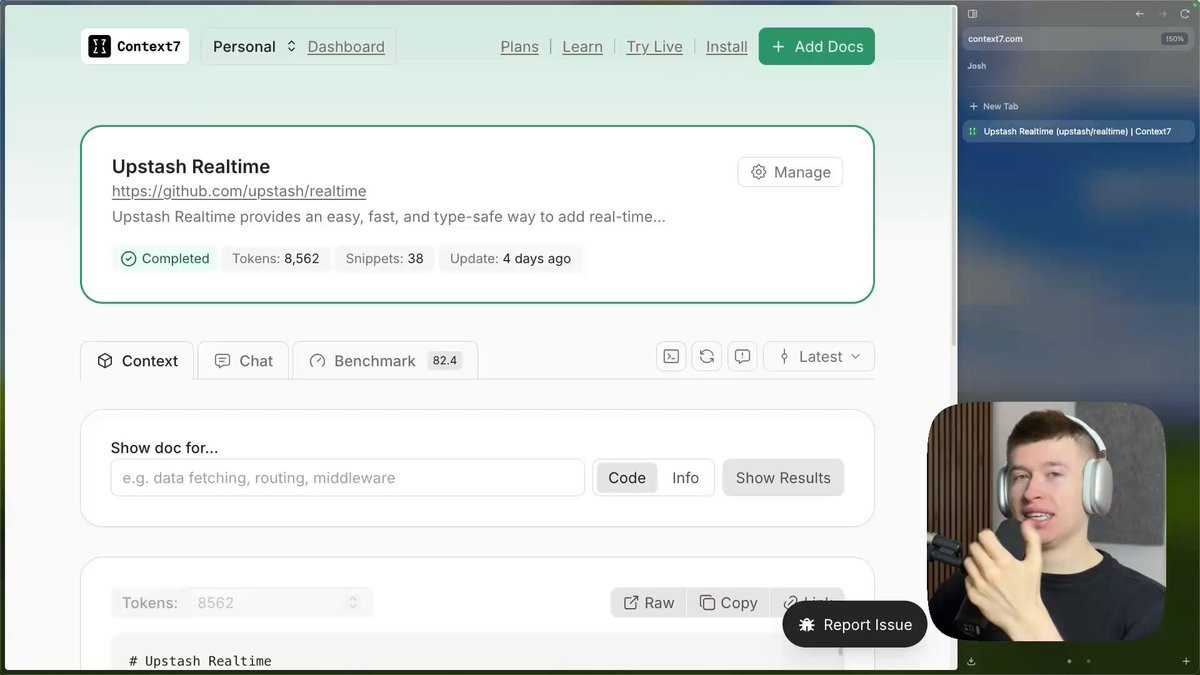Open the Install link

tap(727, 47)
